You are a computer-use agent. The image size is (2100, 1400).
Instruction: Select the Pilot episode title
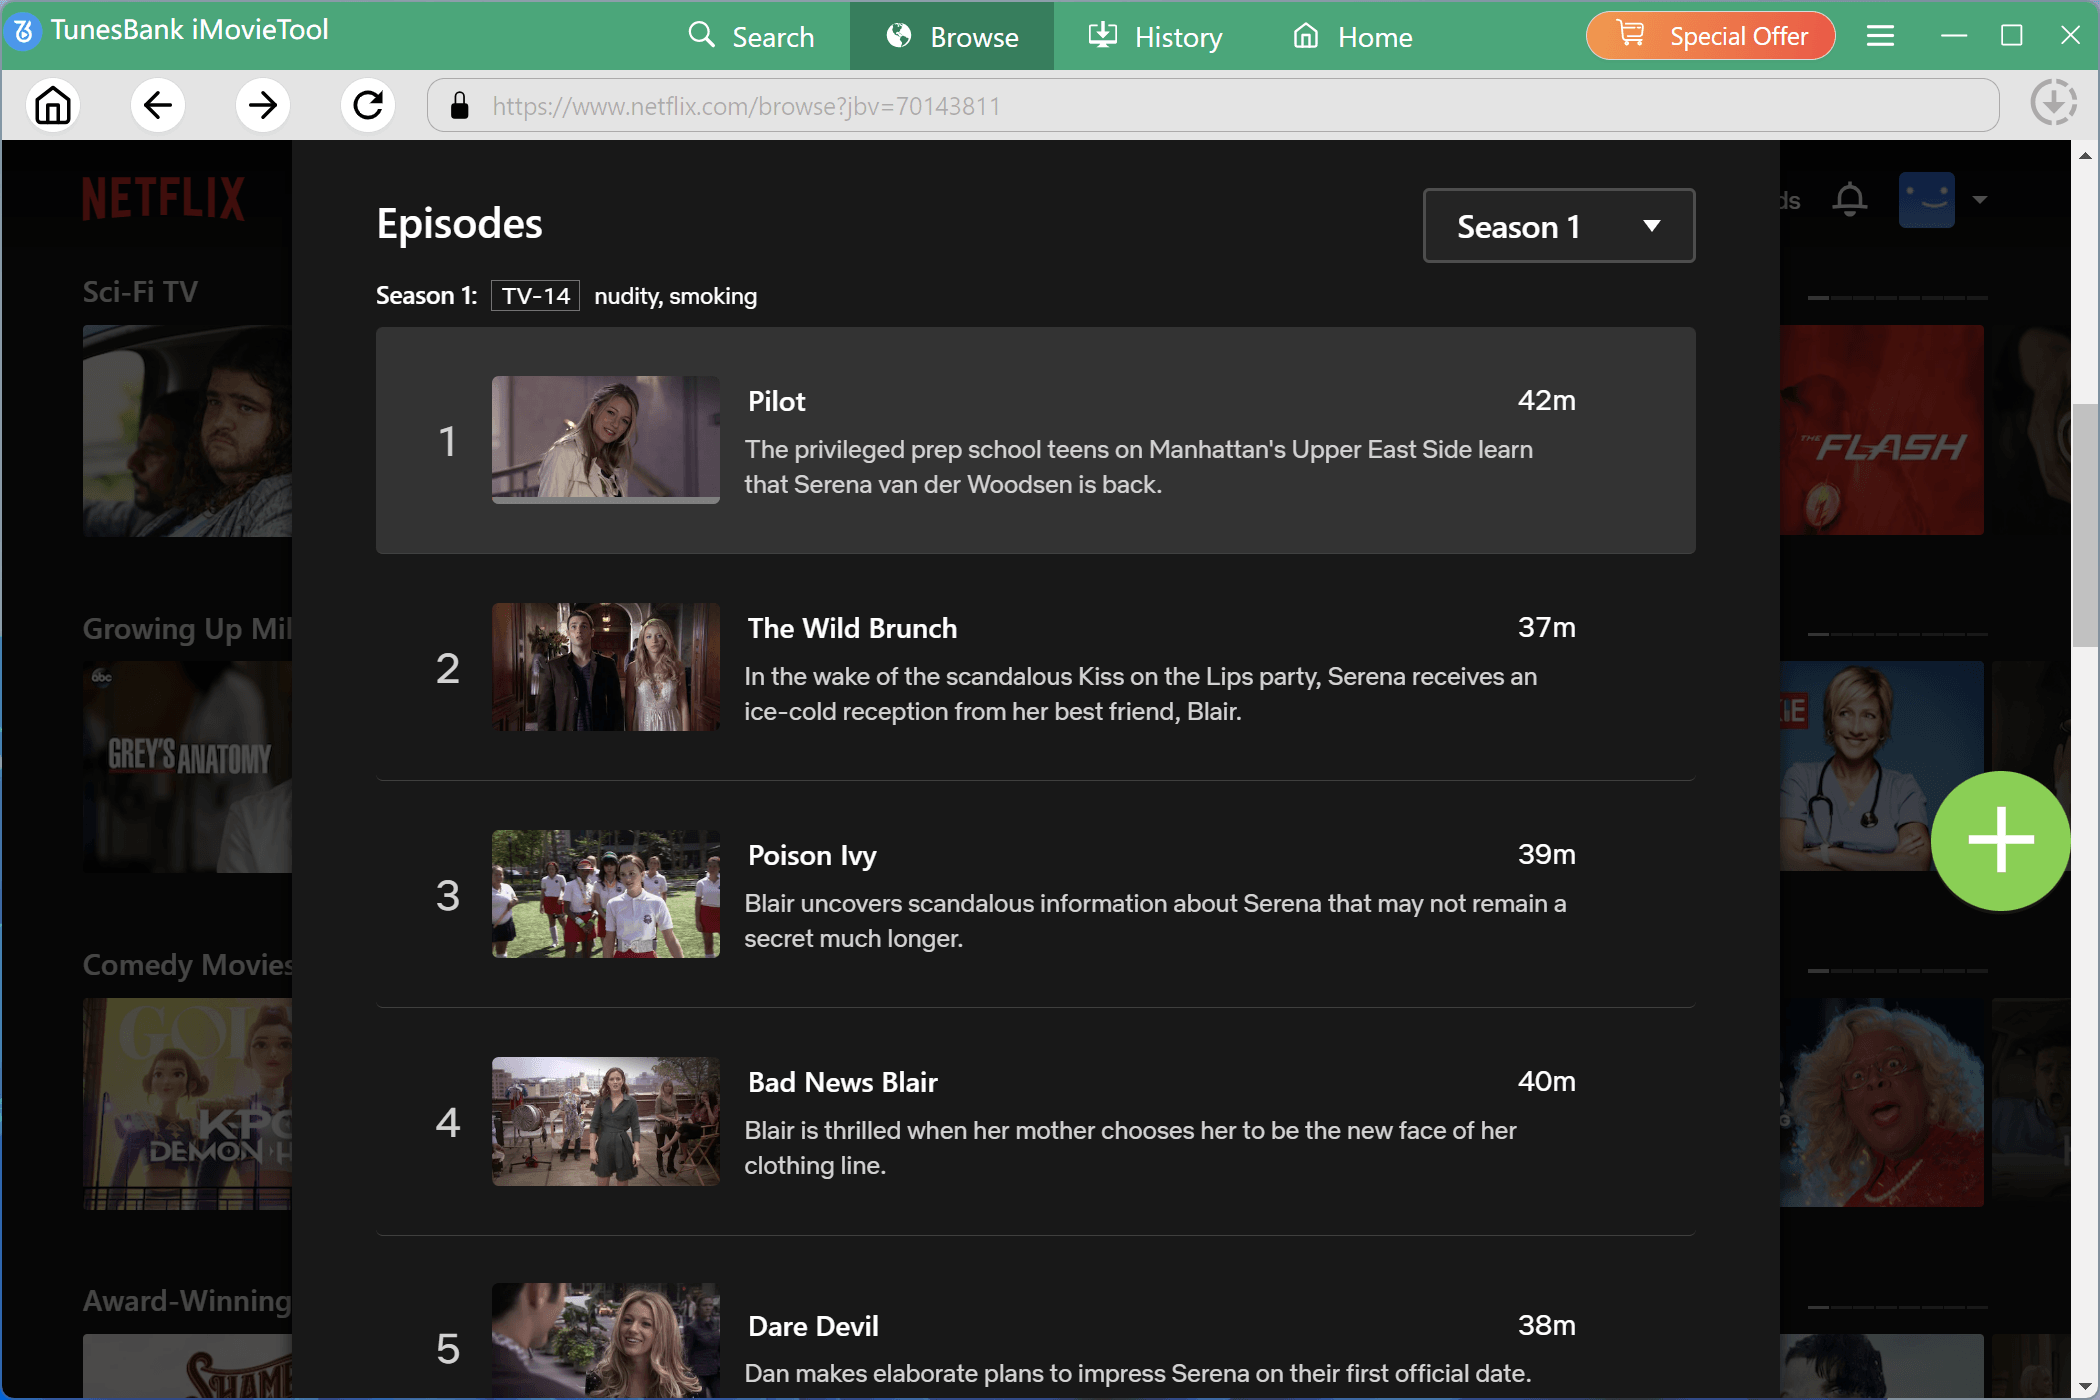point(776,401)
